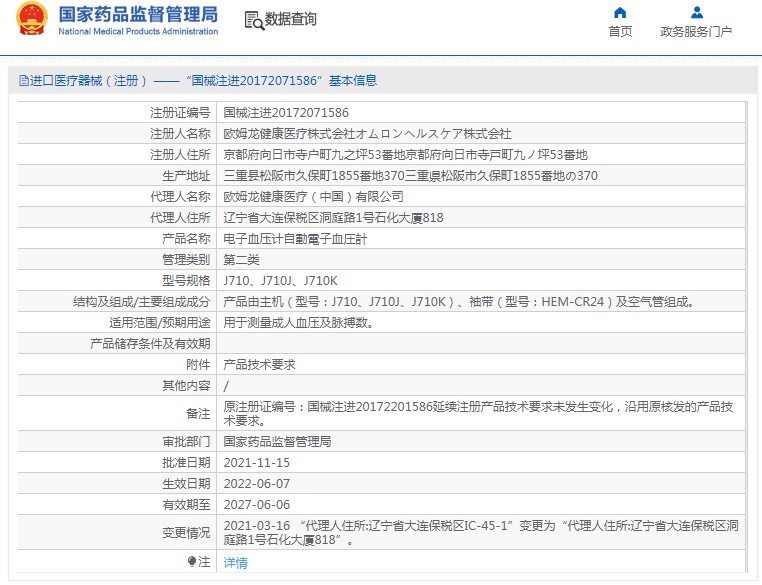Click the 型号规格 label
762x585 pixels.
click(186, 280)
